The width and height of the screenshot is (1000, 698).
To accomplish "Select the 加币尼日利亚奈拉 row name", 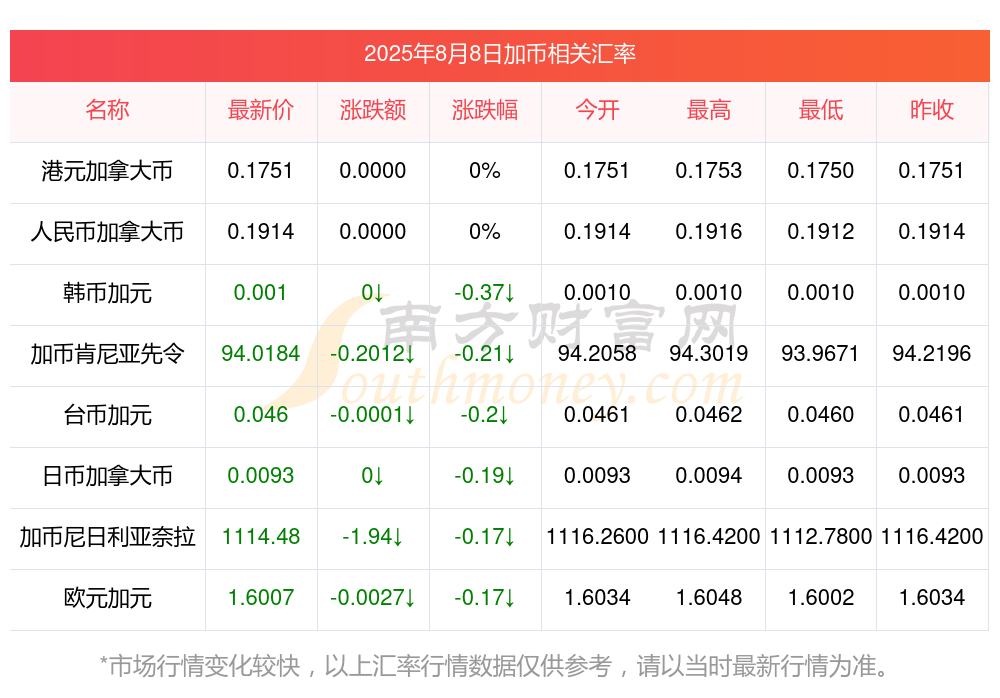I will coord(107,537).
